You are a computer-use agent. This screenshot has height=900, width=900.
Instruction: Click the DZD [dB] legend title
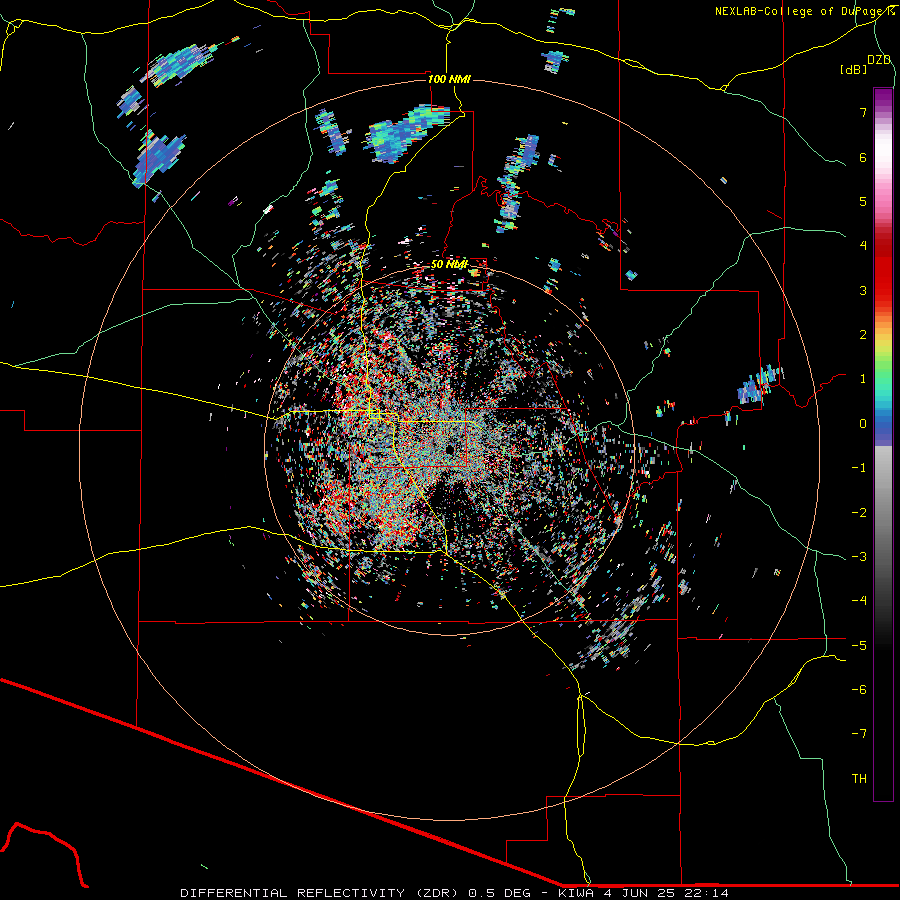(866, 64)
